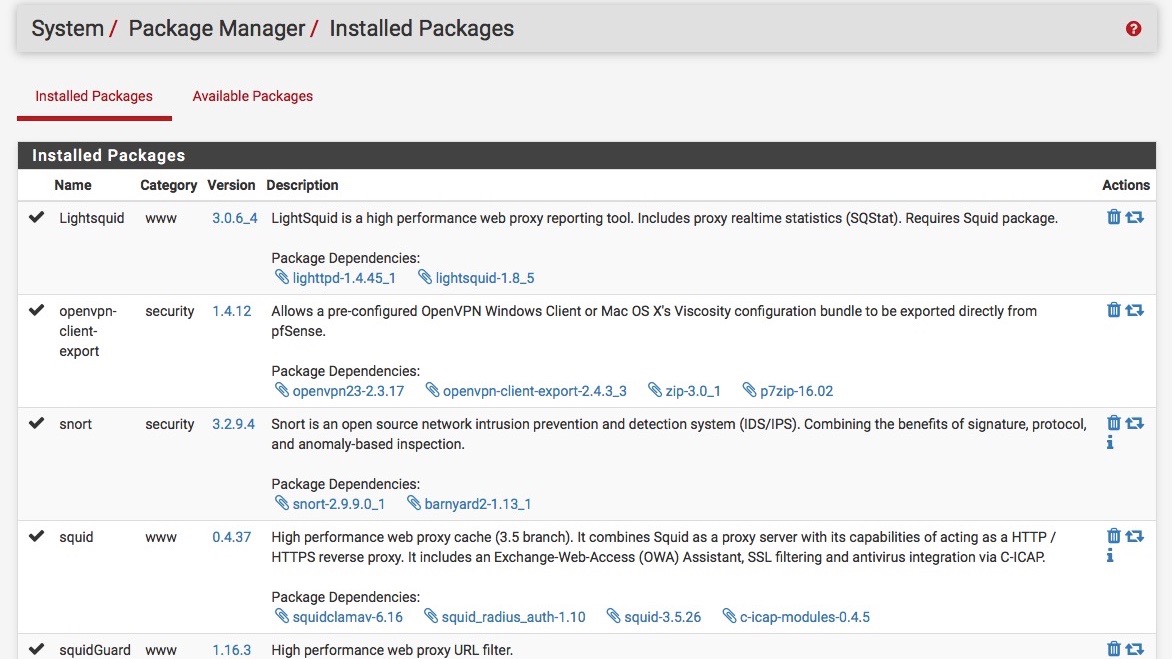Open the openvpn23-2.3.17 dependency link
The width and height of the screenshot is (1172, 659).
pos(348,391)
